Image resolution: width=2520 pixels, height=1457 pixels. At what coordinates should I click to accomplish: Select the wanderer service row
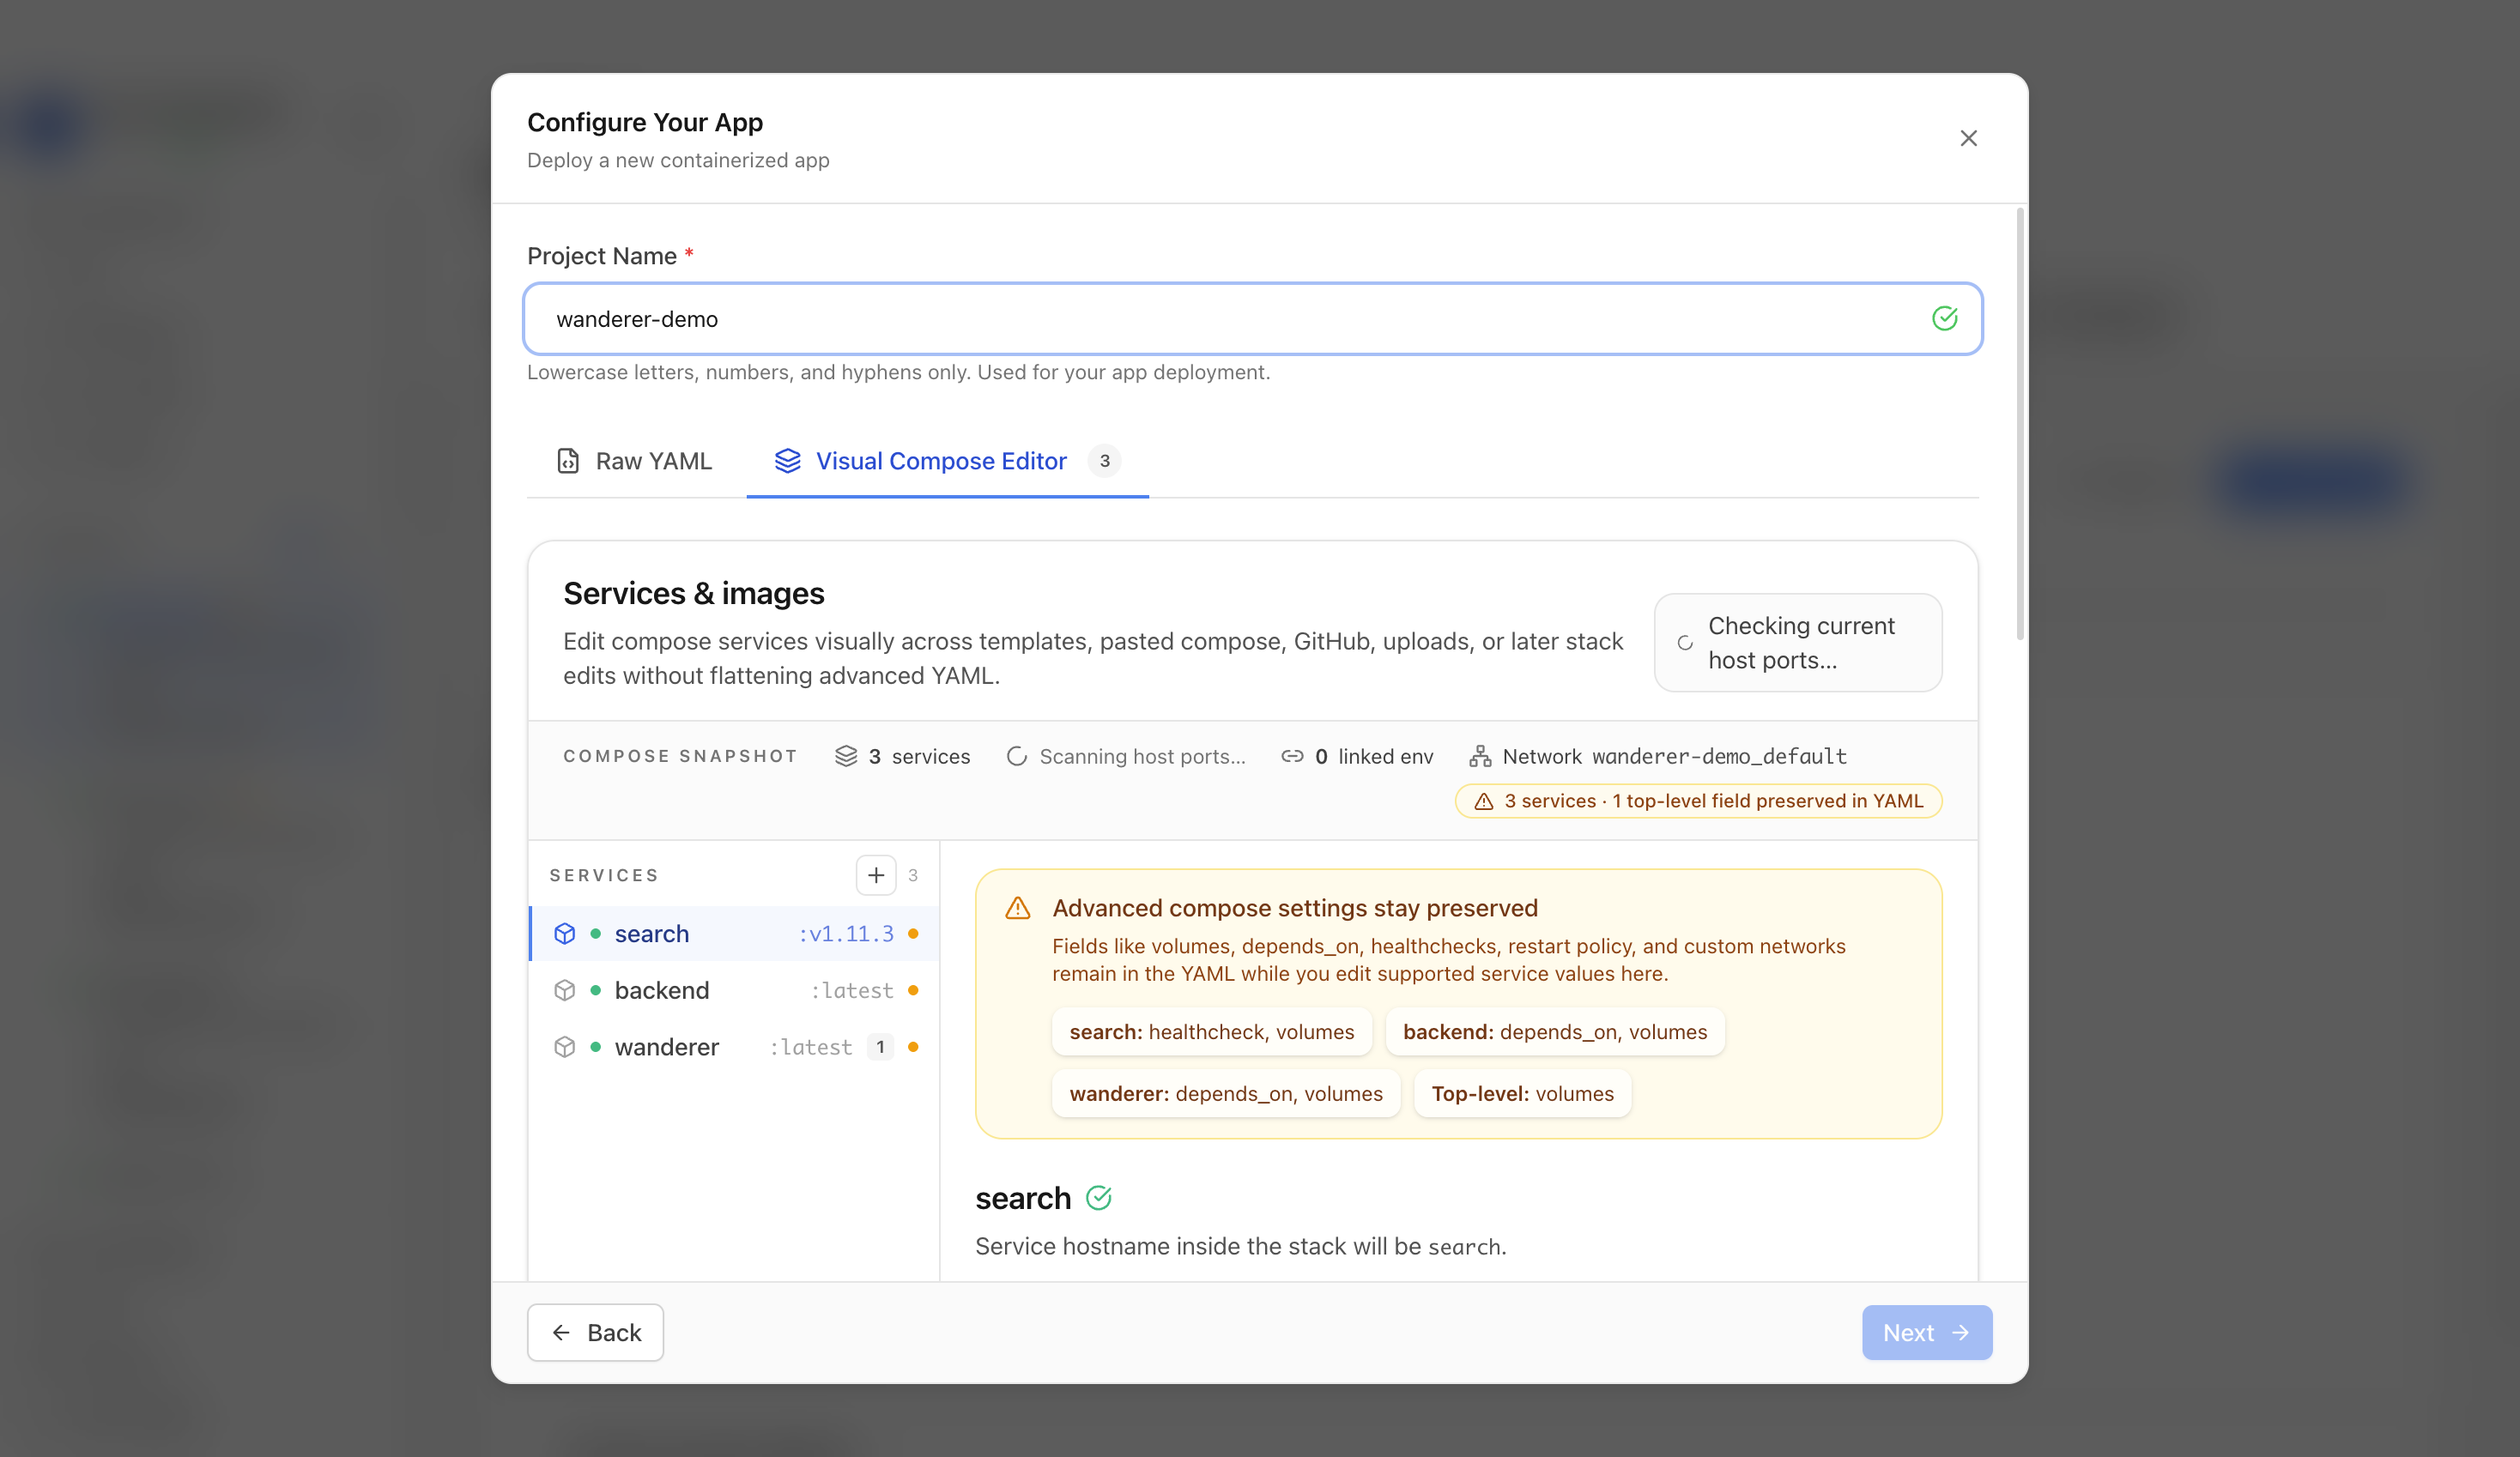tap(734, 1047)
